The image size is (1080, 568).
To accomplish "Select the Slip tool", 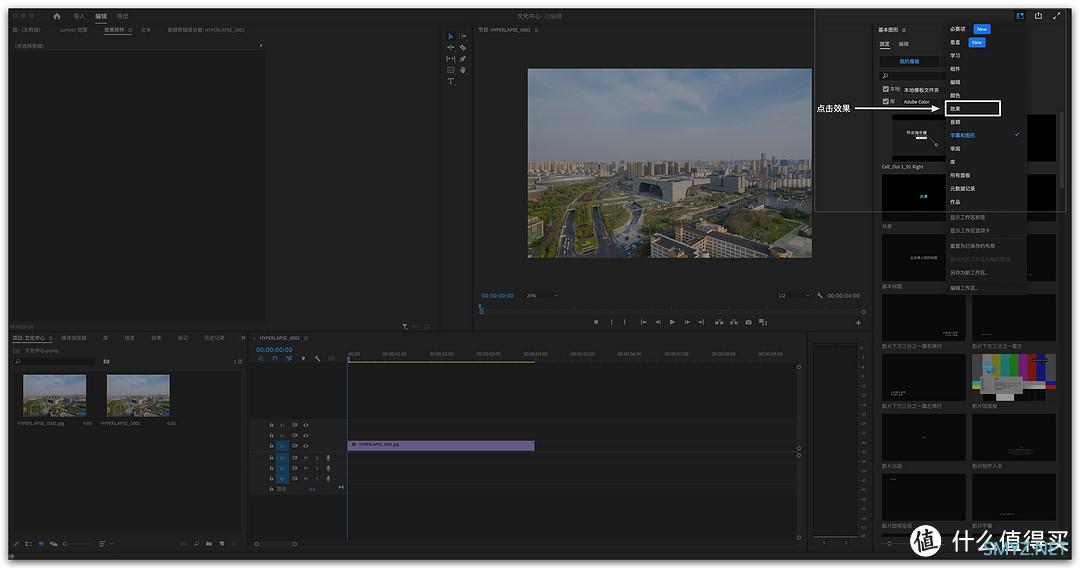I will click(x=450, y=59).
